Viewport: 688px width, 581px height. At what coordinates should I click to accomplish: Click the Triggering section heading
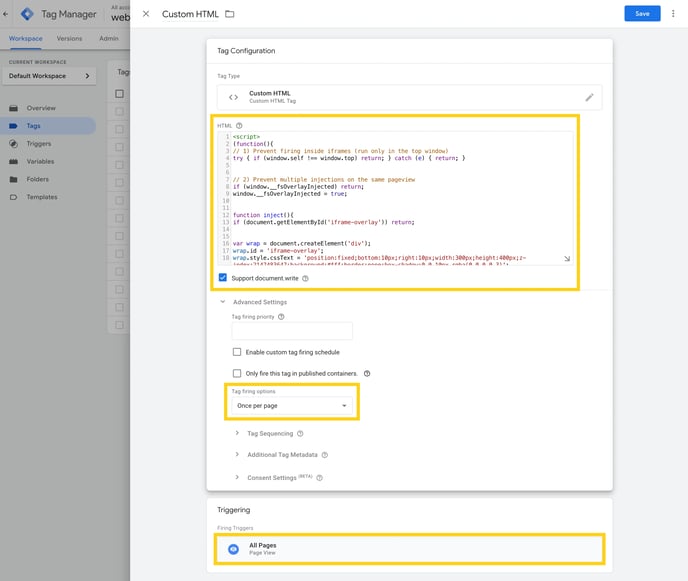tap(233, 510)
